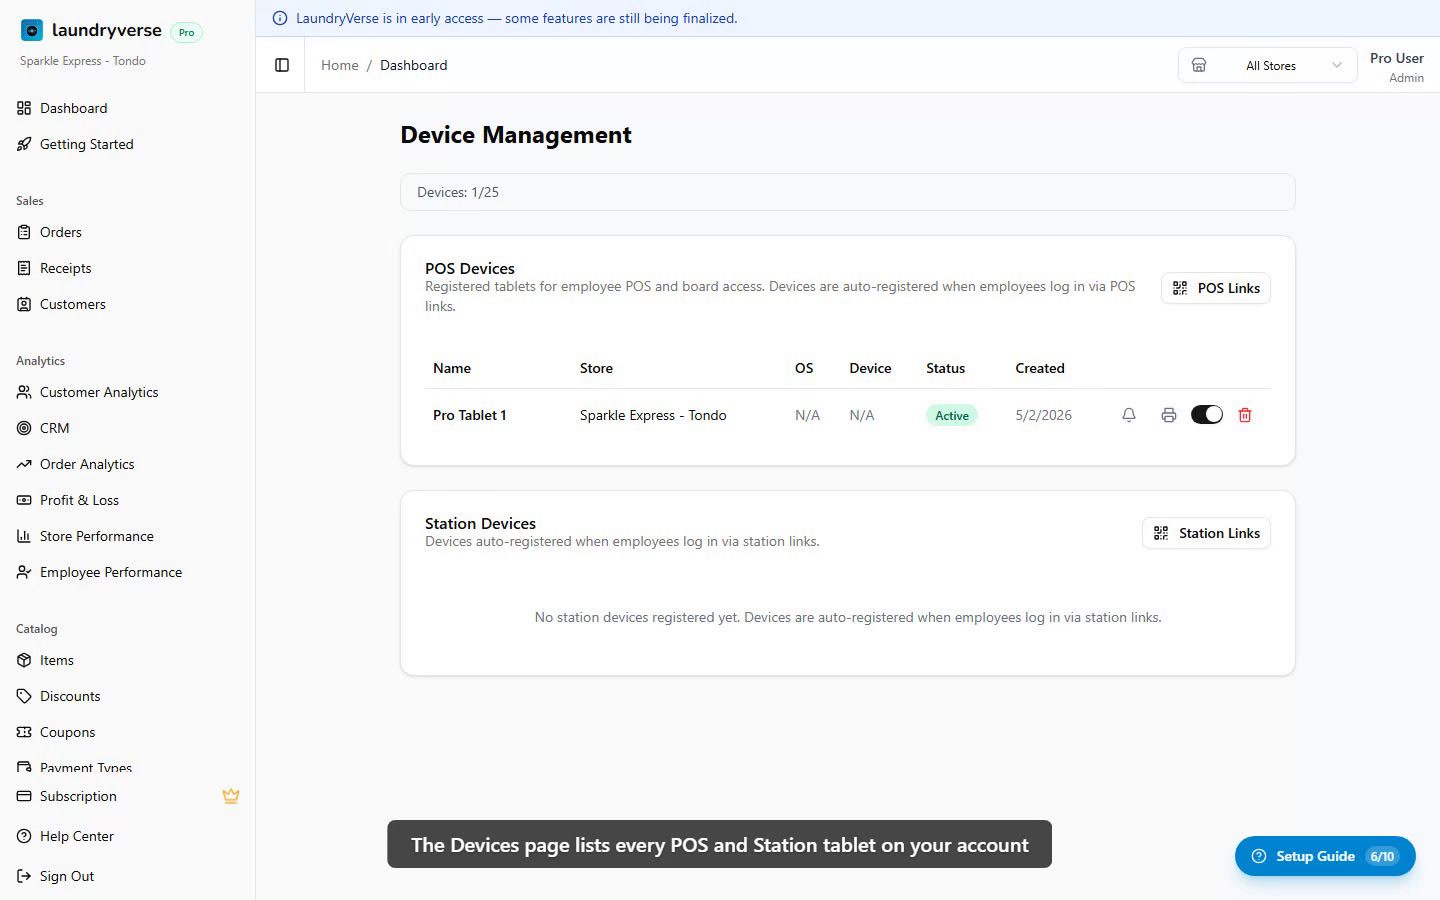Viewport: 1440px width, 900px height.
Task: Open the Setup Guide button
Action: 1325,856
